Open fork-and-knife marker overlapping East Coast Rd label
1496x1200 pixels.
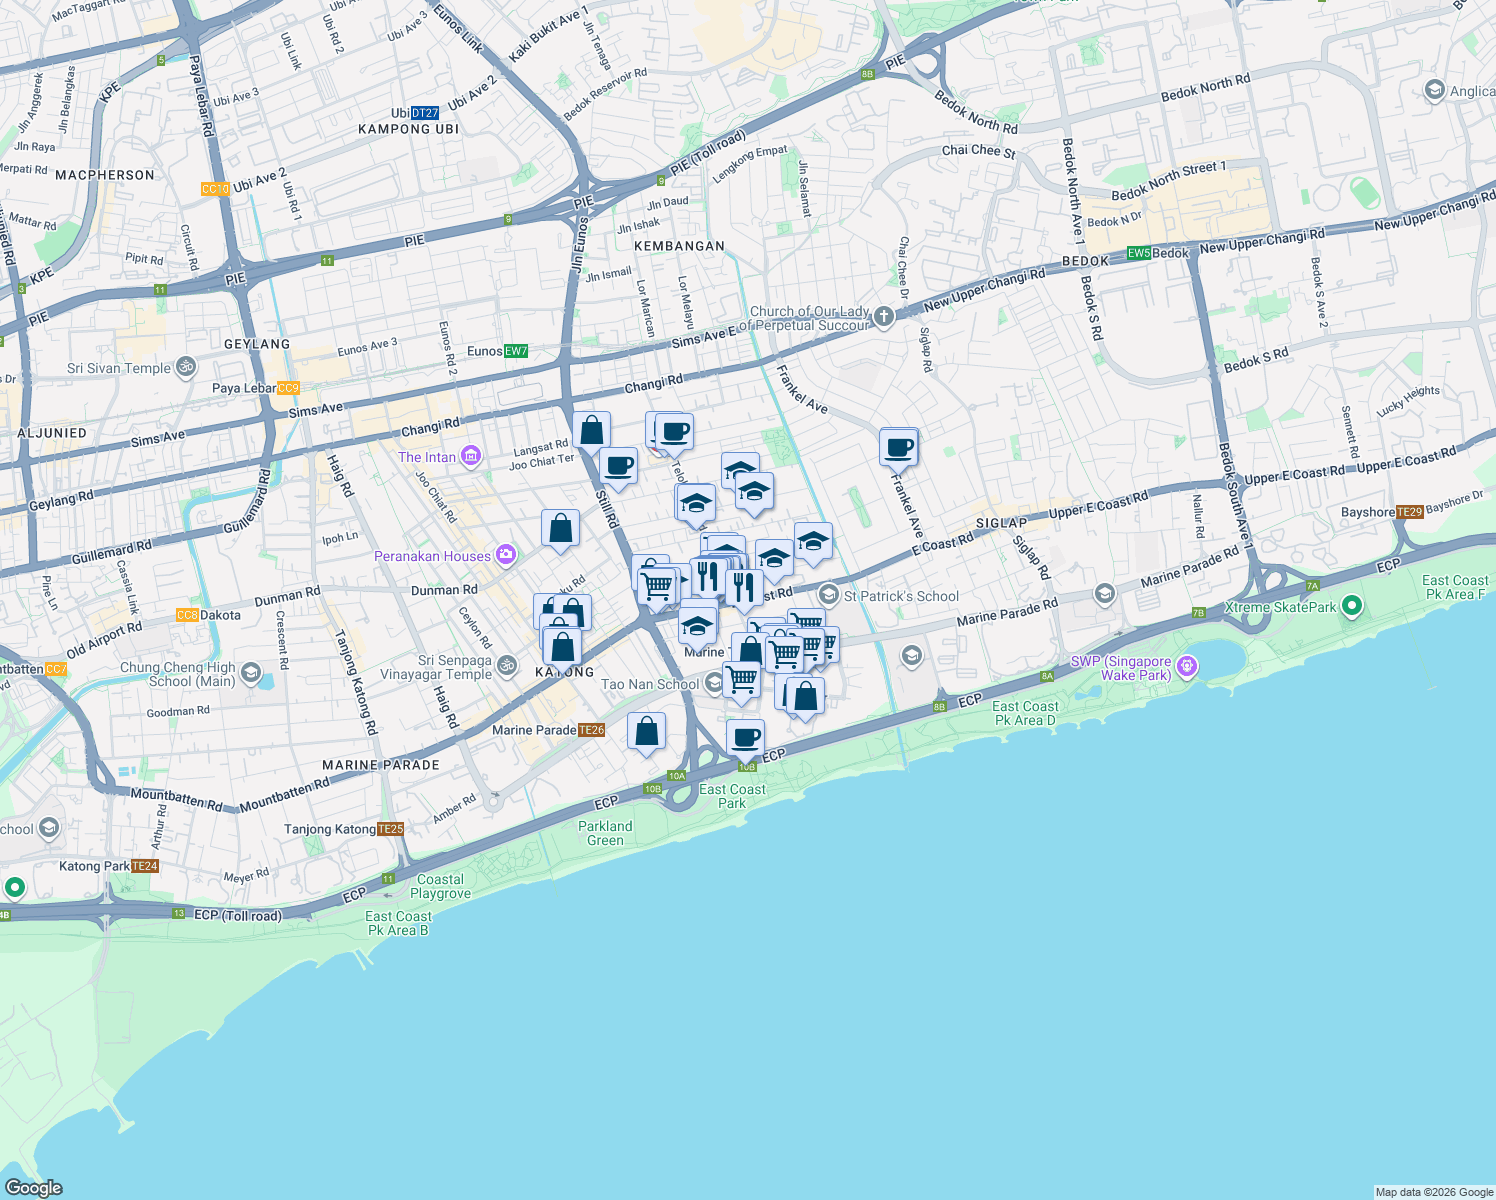point(743,587)
